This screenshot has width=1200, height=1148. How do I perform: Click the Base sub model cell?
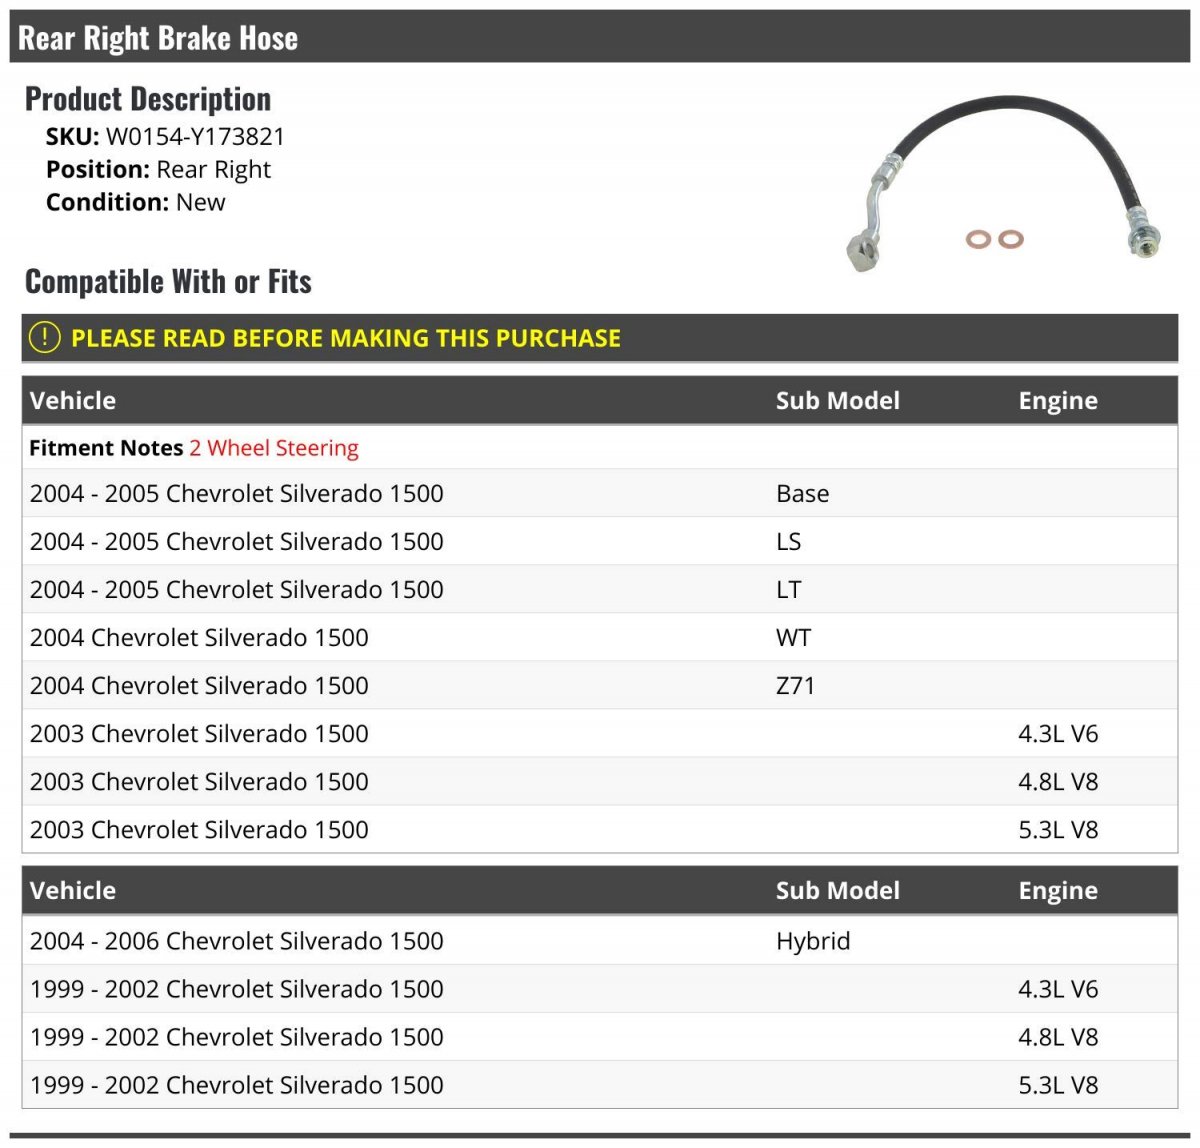point(803,494)
